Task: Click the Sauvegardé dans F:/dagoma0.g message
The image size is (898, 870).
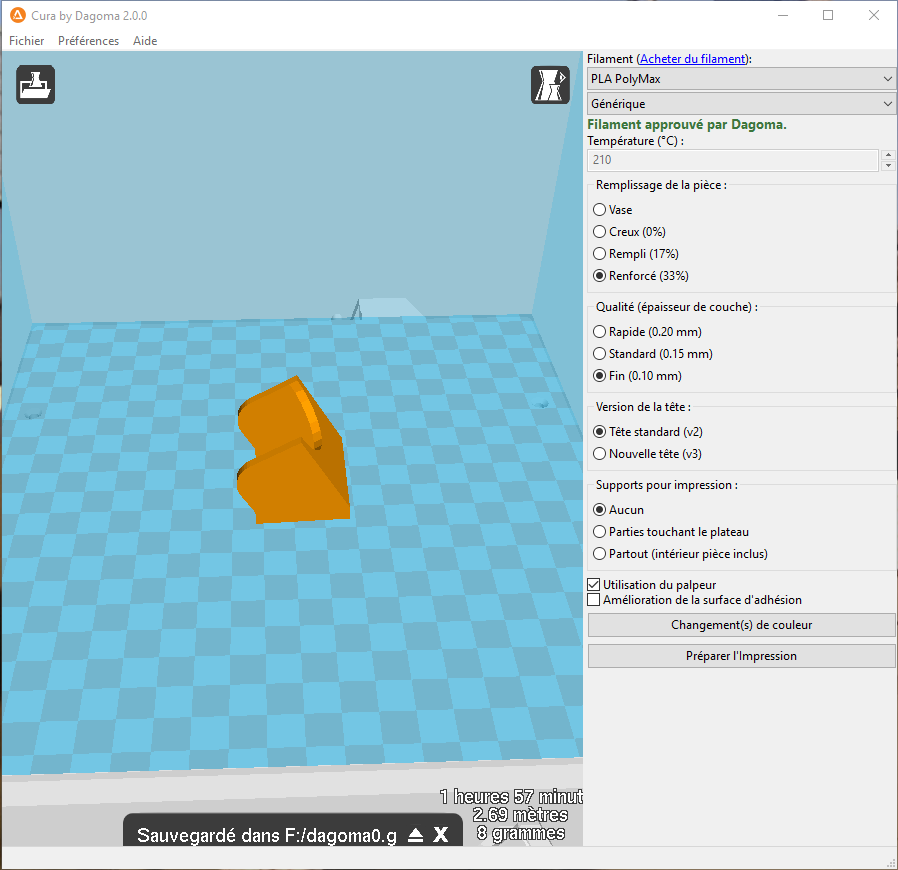Action: (266, 835)
